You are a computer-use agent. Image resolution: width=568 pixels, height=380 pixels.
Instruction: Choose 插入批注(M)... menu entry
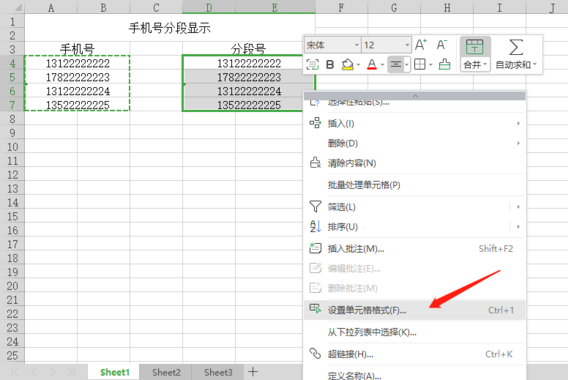coord(414,249)
